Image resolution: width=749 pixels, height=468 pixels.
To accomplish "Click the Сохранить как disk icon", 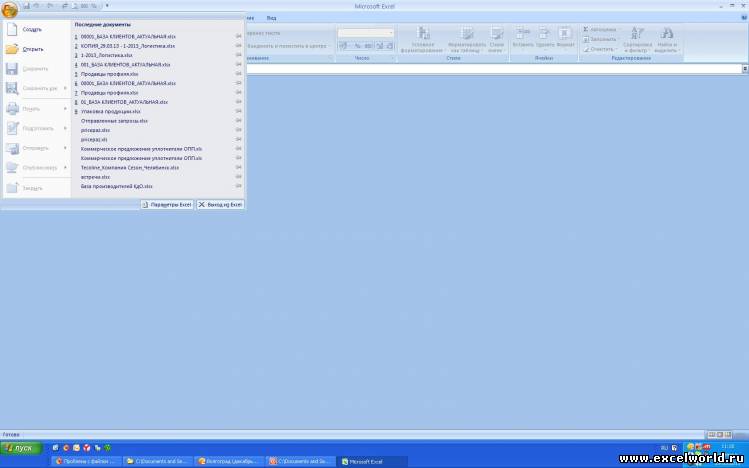I will click(x=12, y=88).
